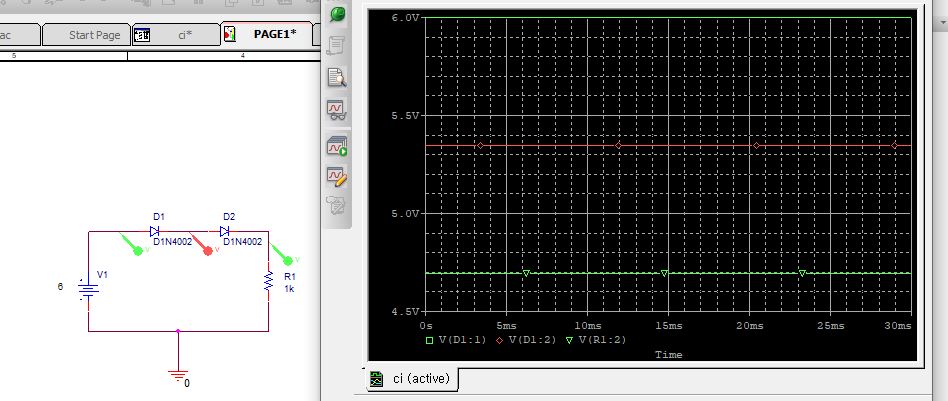Viewport: 948px width, 401px height.
Task: Select the V1 reference label
Action: pos(103,275)
